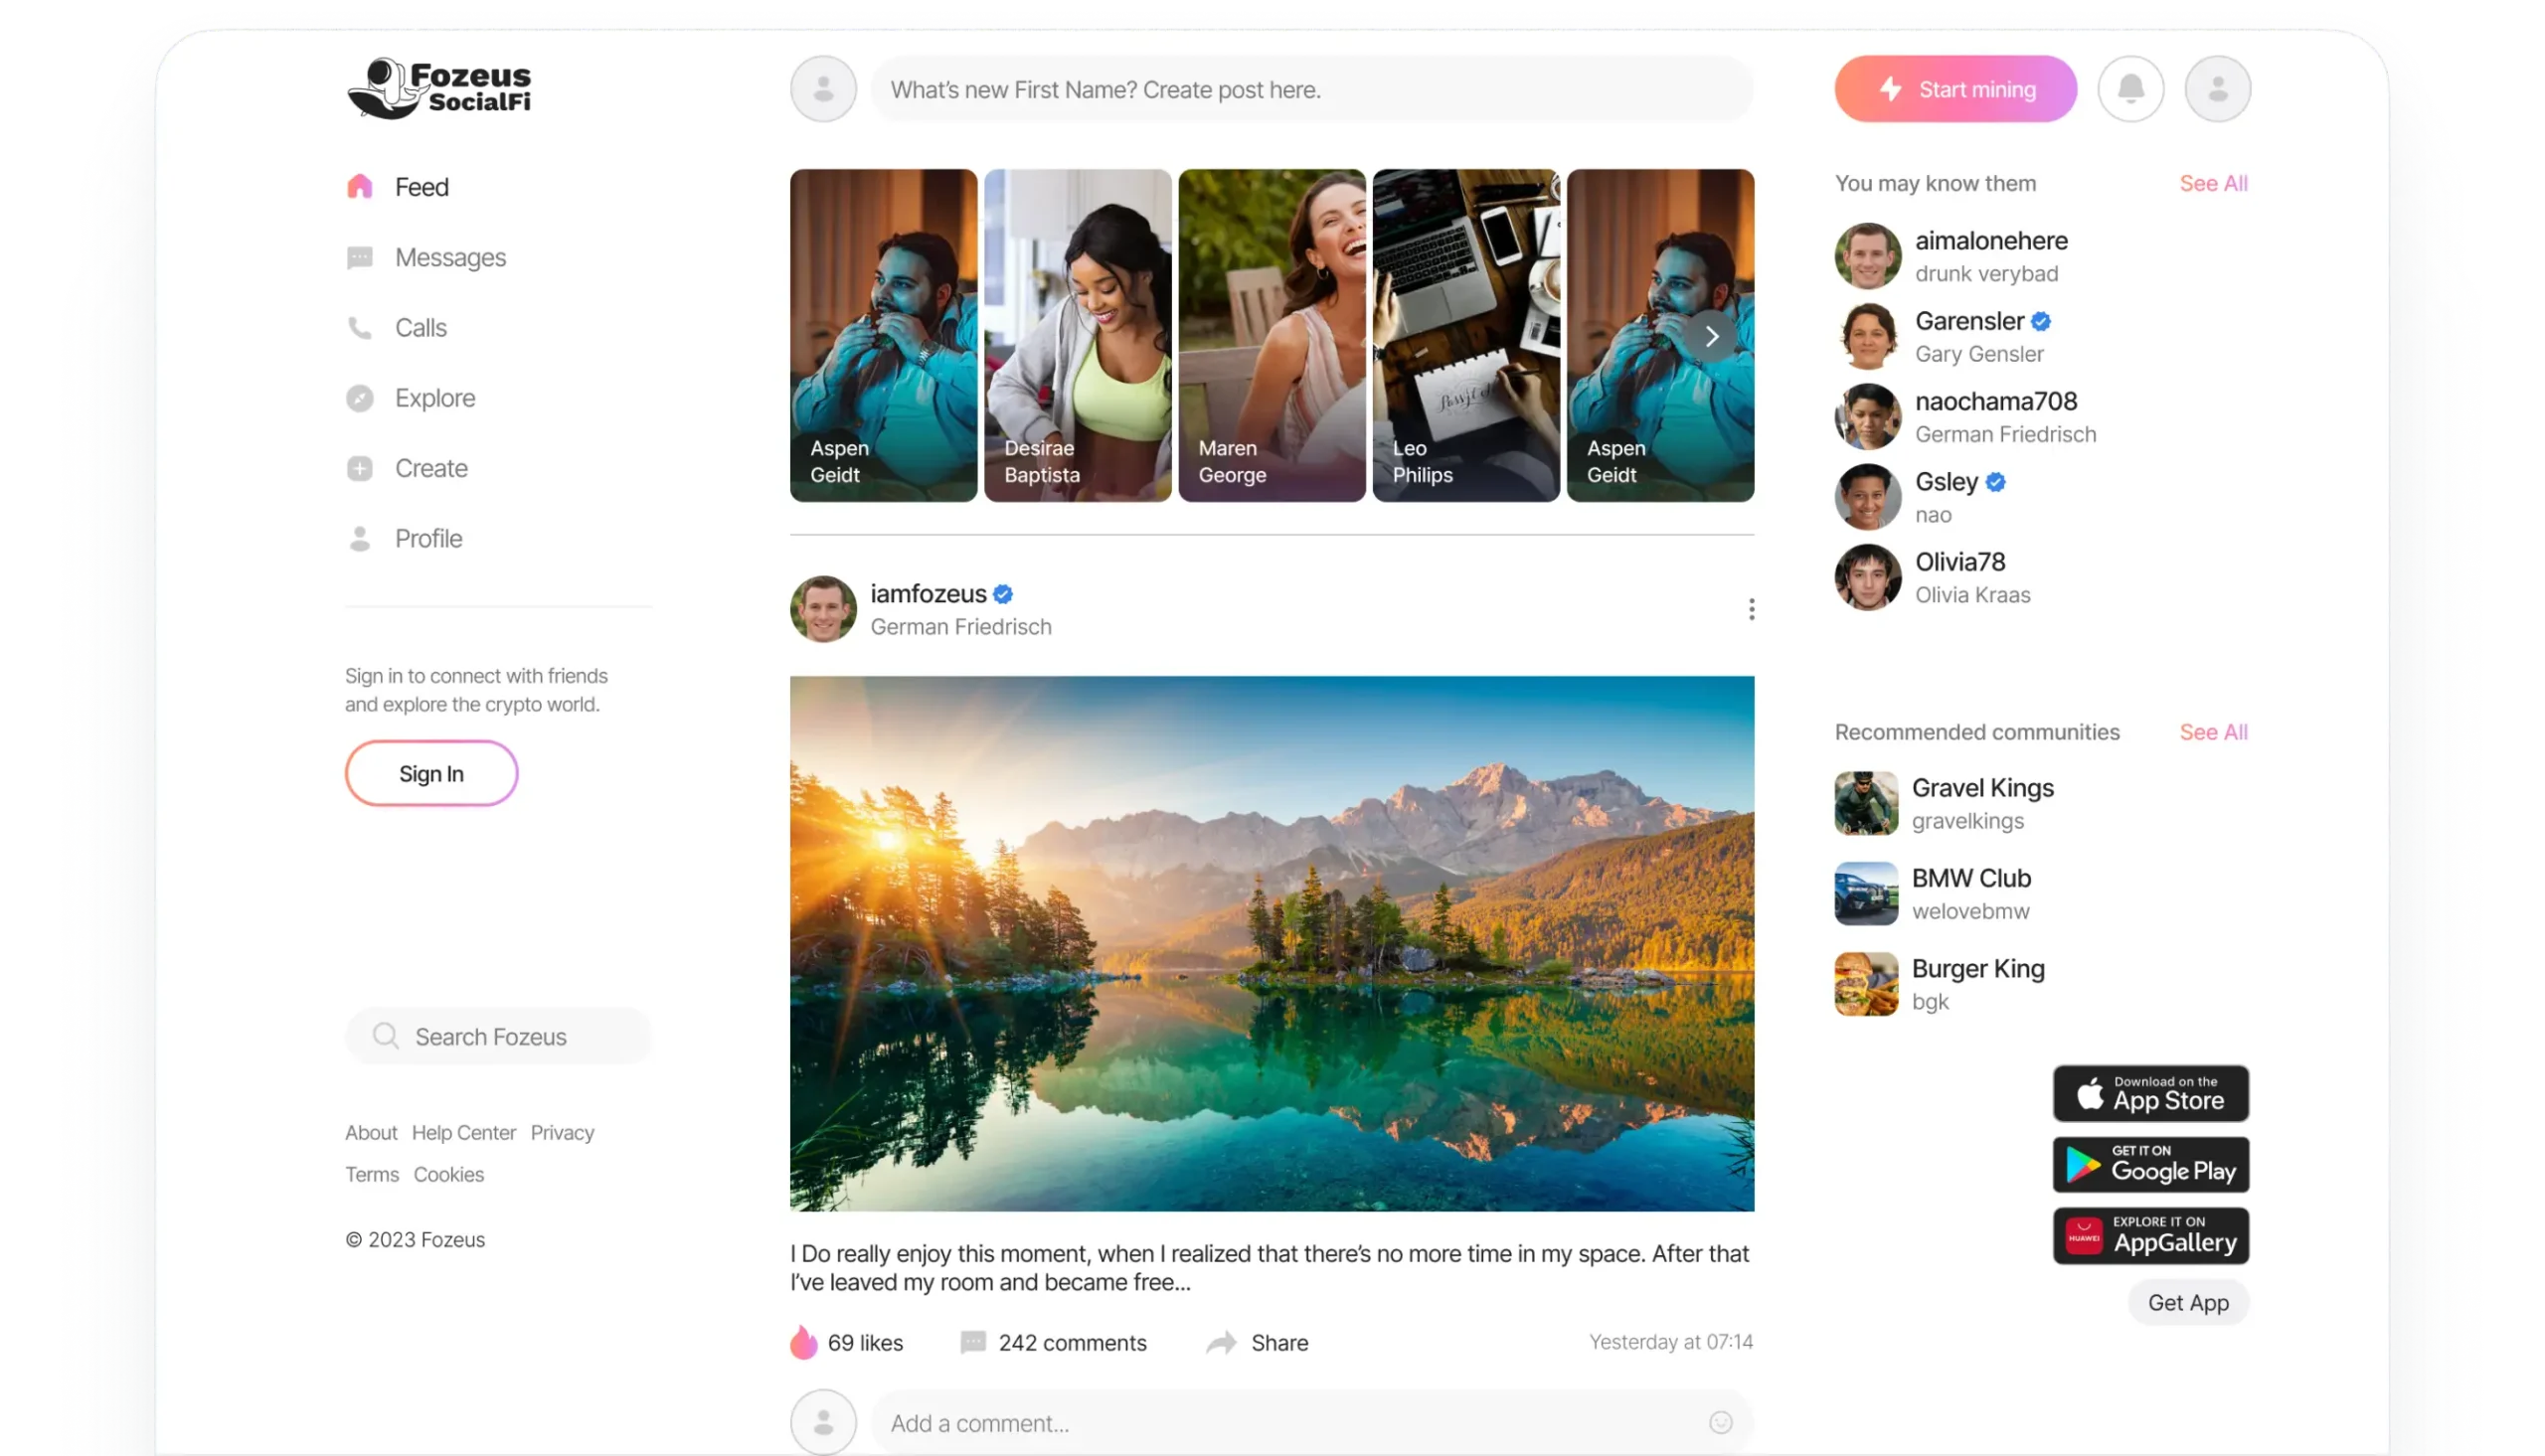Open Explore in sidebar
2545x1456 pixels.
pyautogui.click(x=410, y=398)
